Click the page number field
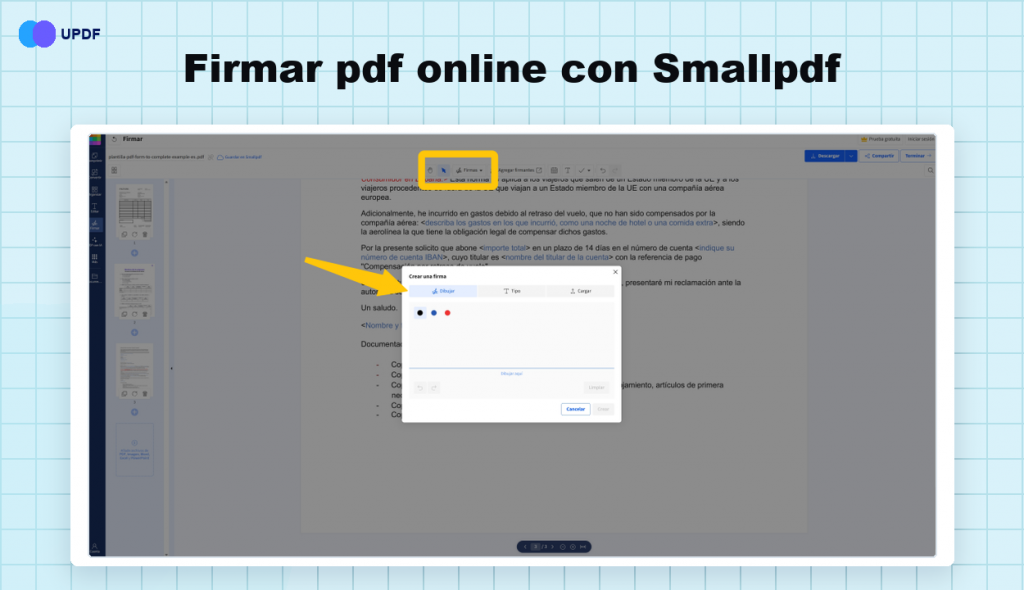This screenshot has width=1024, height=590. [536, 547]
